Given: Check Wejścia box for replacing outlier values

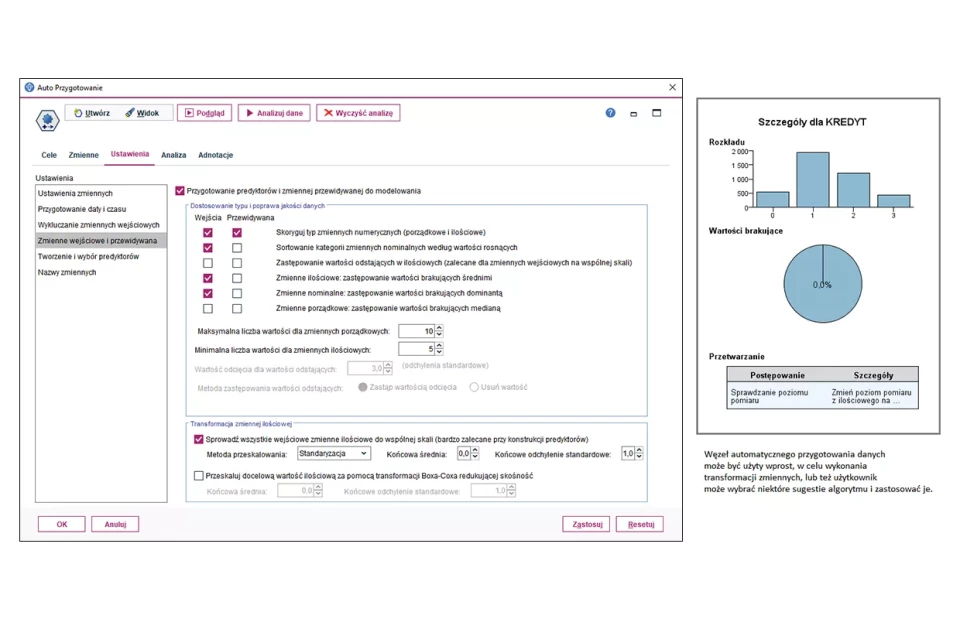Looking at the screenshot, I should (x=208, y=262).
